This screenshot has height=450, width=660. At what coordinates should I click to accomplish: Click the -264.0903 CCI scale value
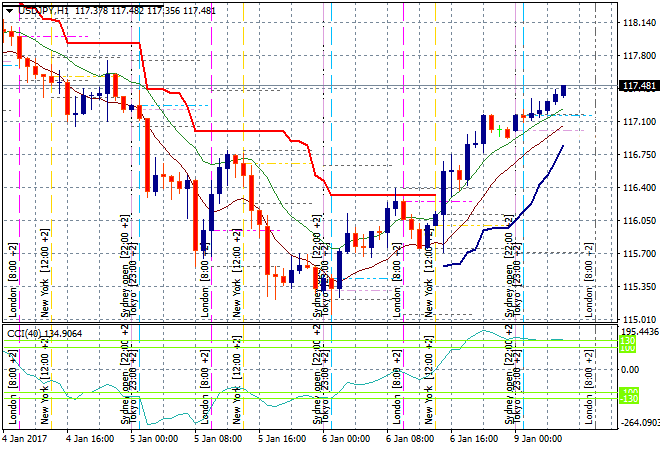(x=640, y=423)
